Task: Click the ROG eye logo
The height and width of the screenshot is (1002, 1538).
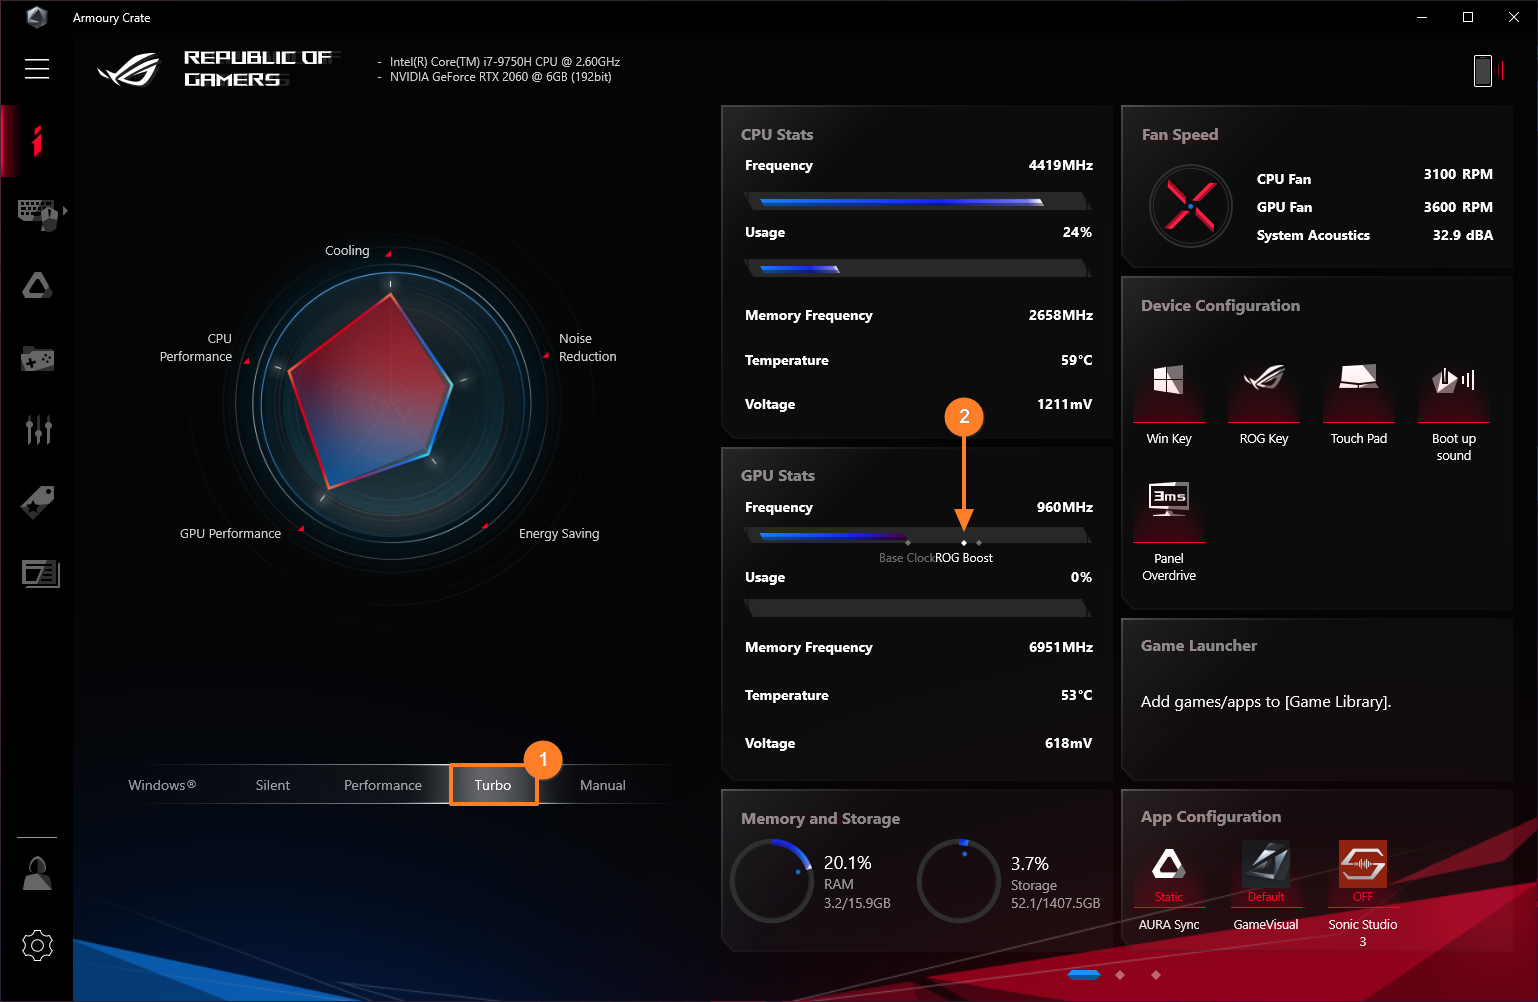Action: pyautogui.click(x=128, y=69)
